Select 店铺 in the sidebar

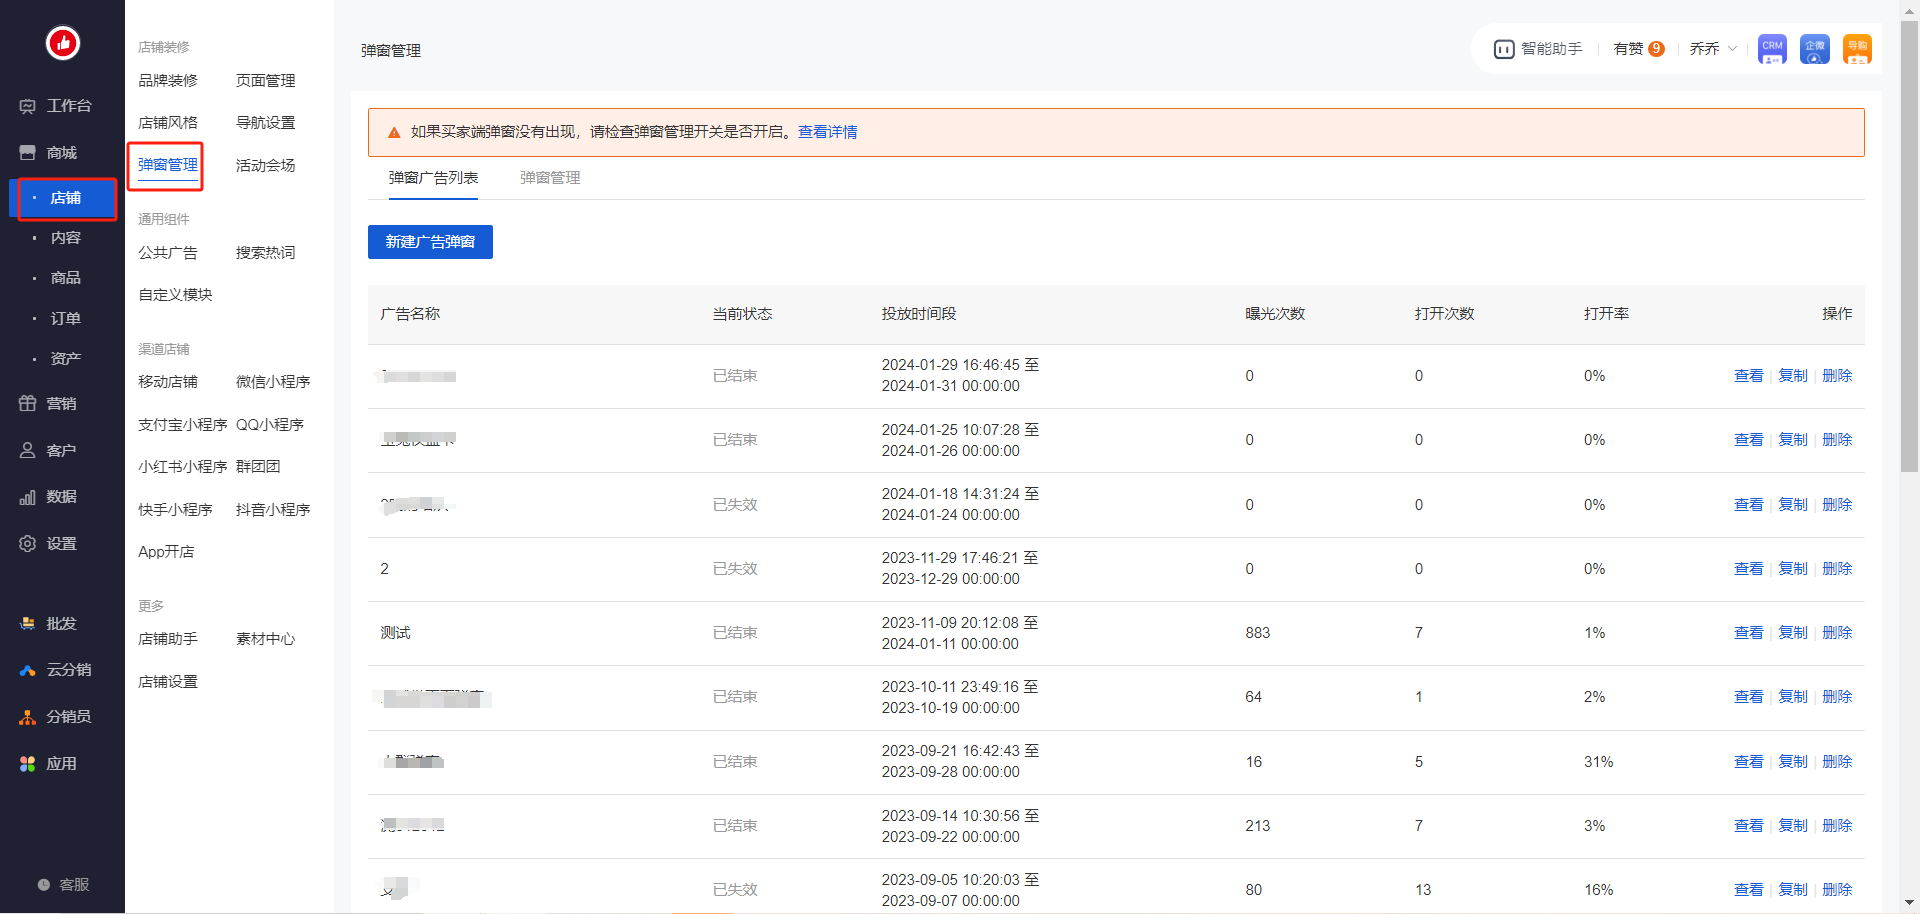(x=65, y=198)
